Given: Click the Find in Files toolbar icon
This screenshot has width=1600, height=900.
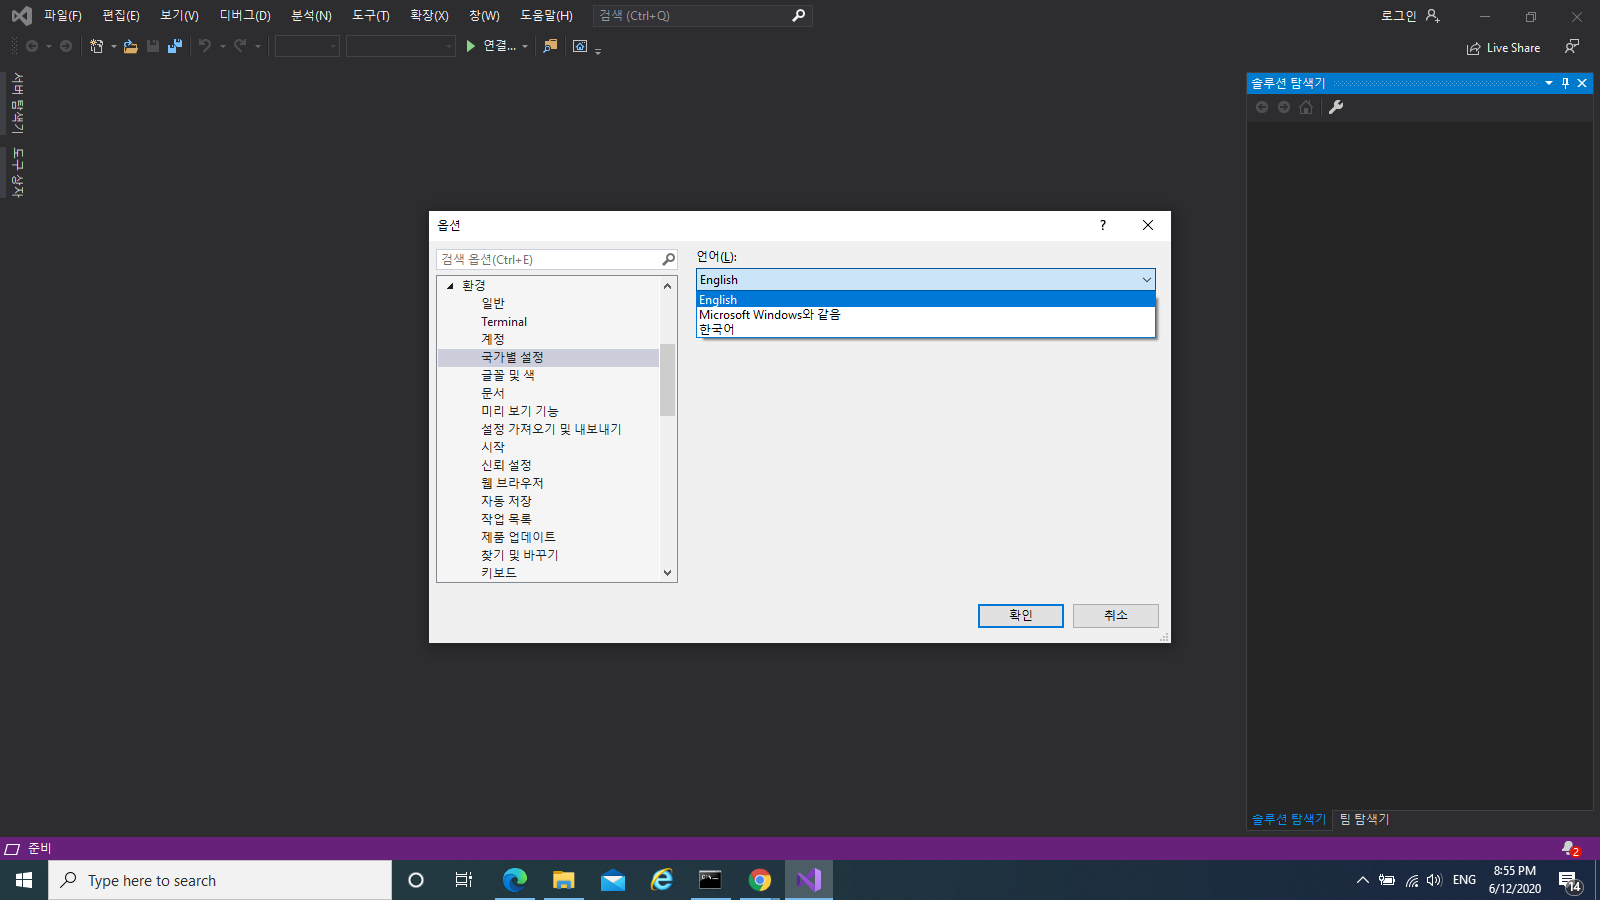Looking at the screenshot, I should (550, 46).
